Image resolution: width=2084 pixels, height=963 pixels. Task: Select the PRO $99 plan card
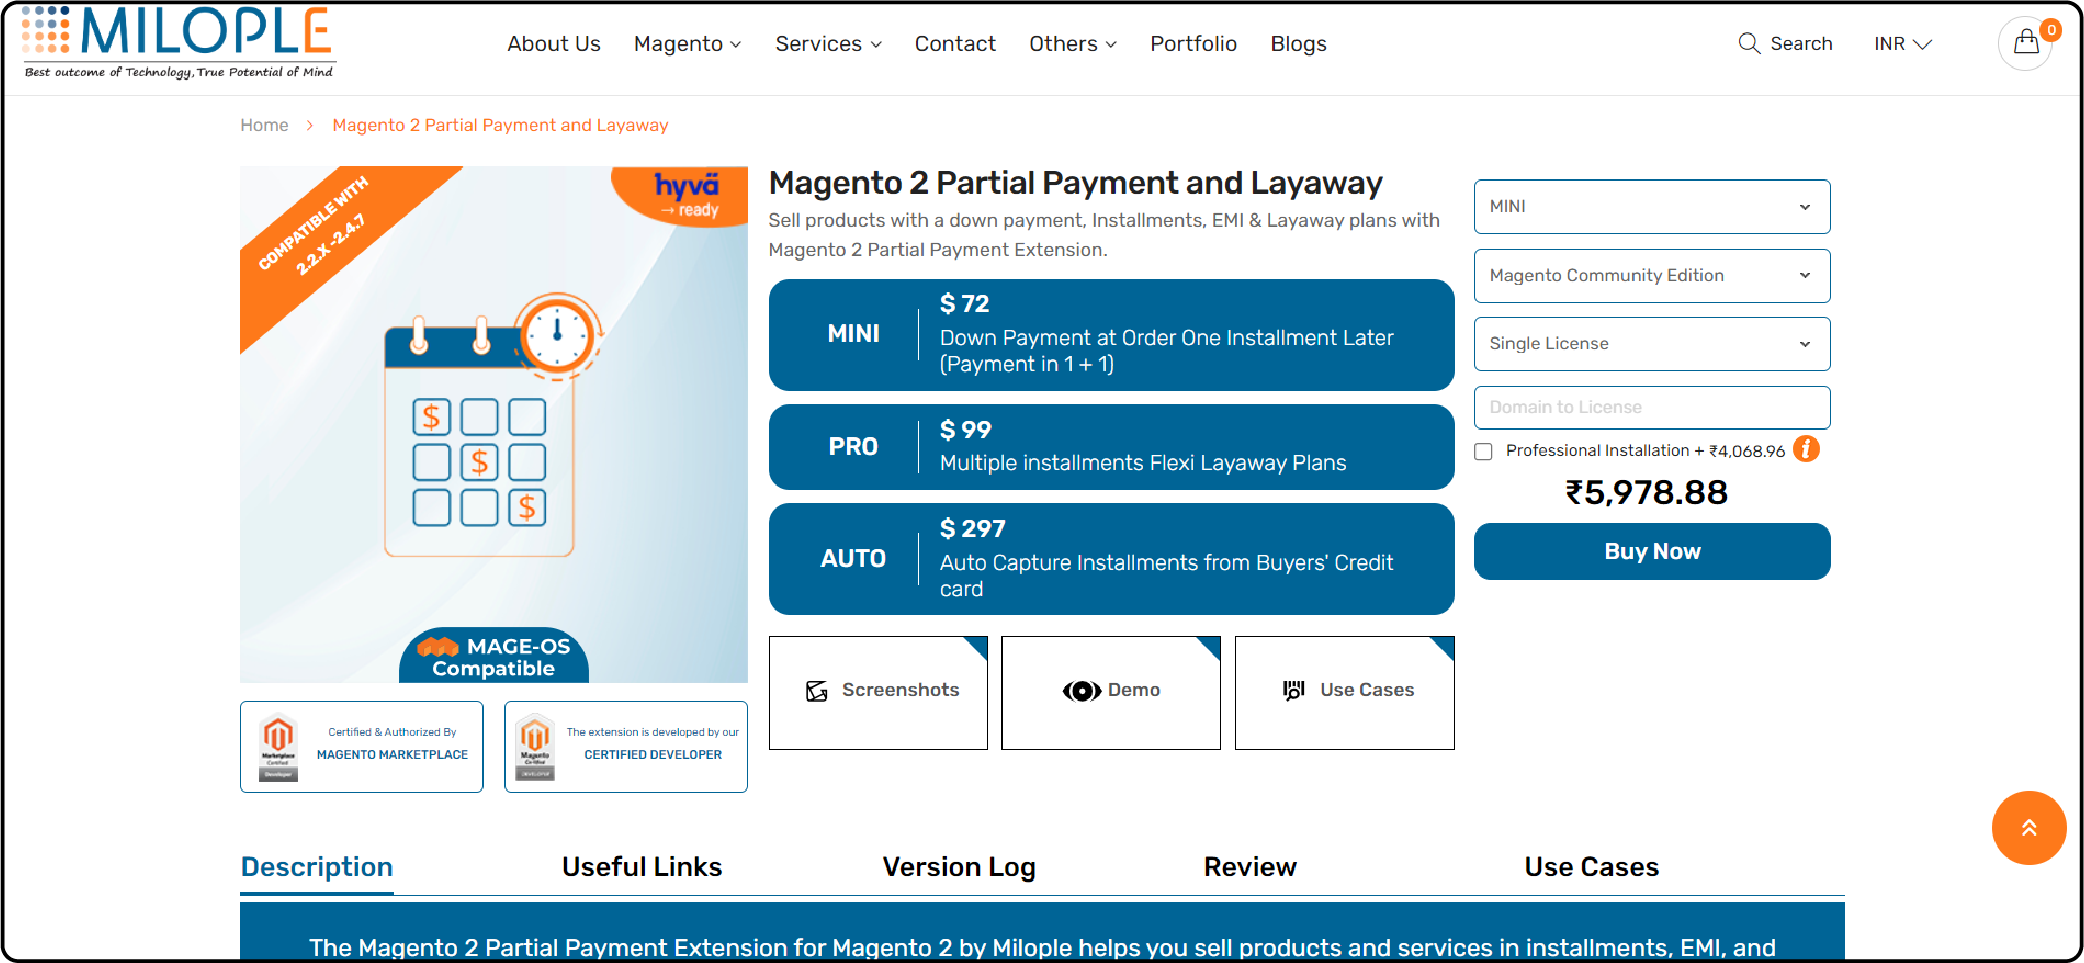[x=1111, y=447]
